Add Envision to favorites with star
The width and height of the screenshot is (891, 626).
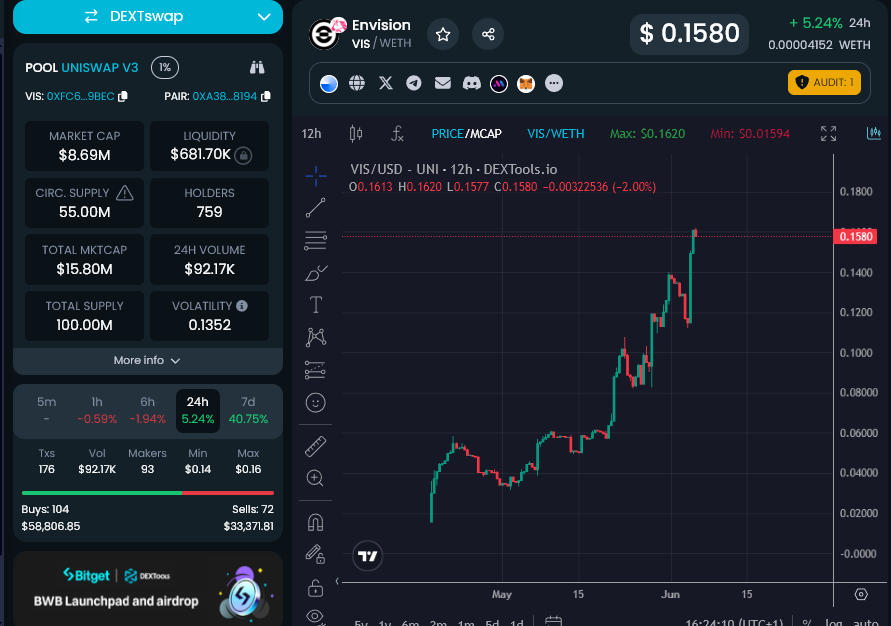(443, 35)
